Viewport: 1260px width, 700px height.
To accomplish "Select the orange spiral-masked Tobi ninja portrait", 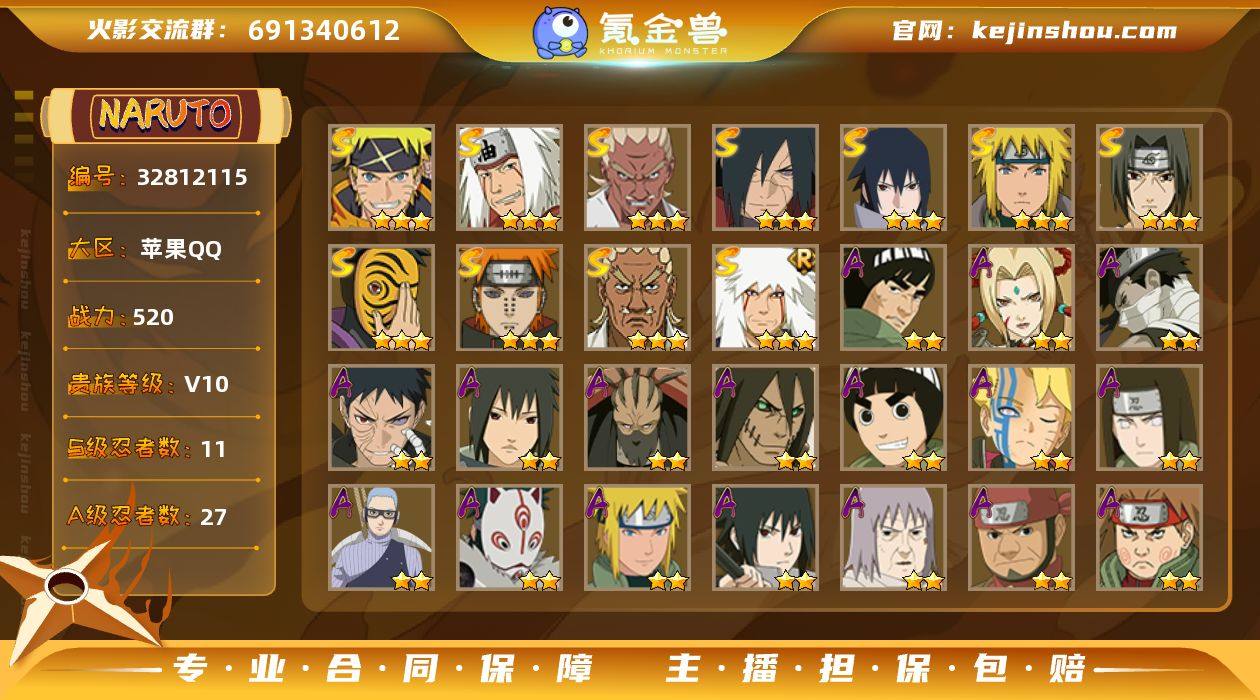I will pos(381,298).
